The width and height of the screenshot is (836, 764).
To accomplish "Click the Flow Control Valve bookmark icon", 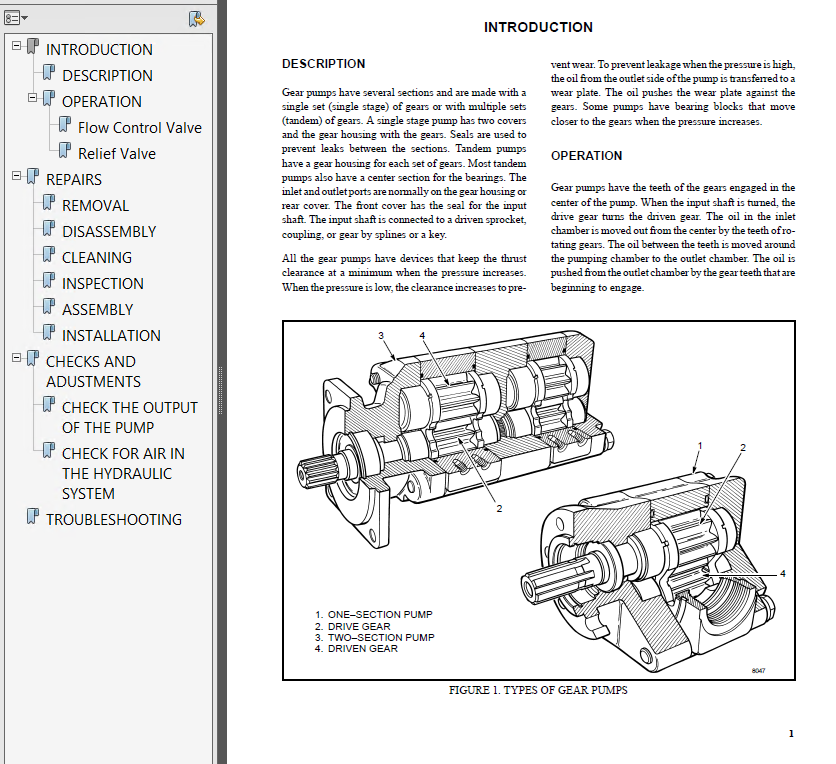I will (65, 125).
